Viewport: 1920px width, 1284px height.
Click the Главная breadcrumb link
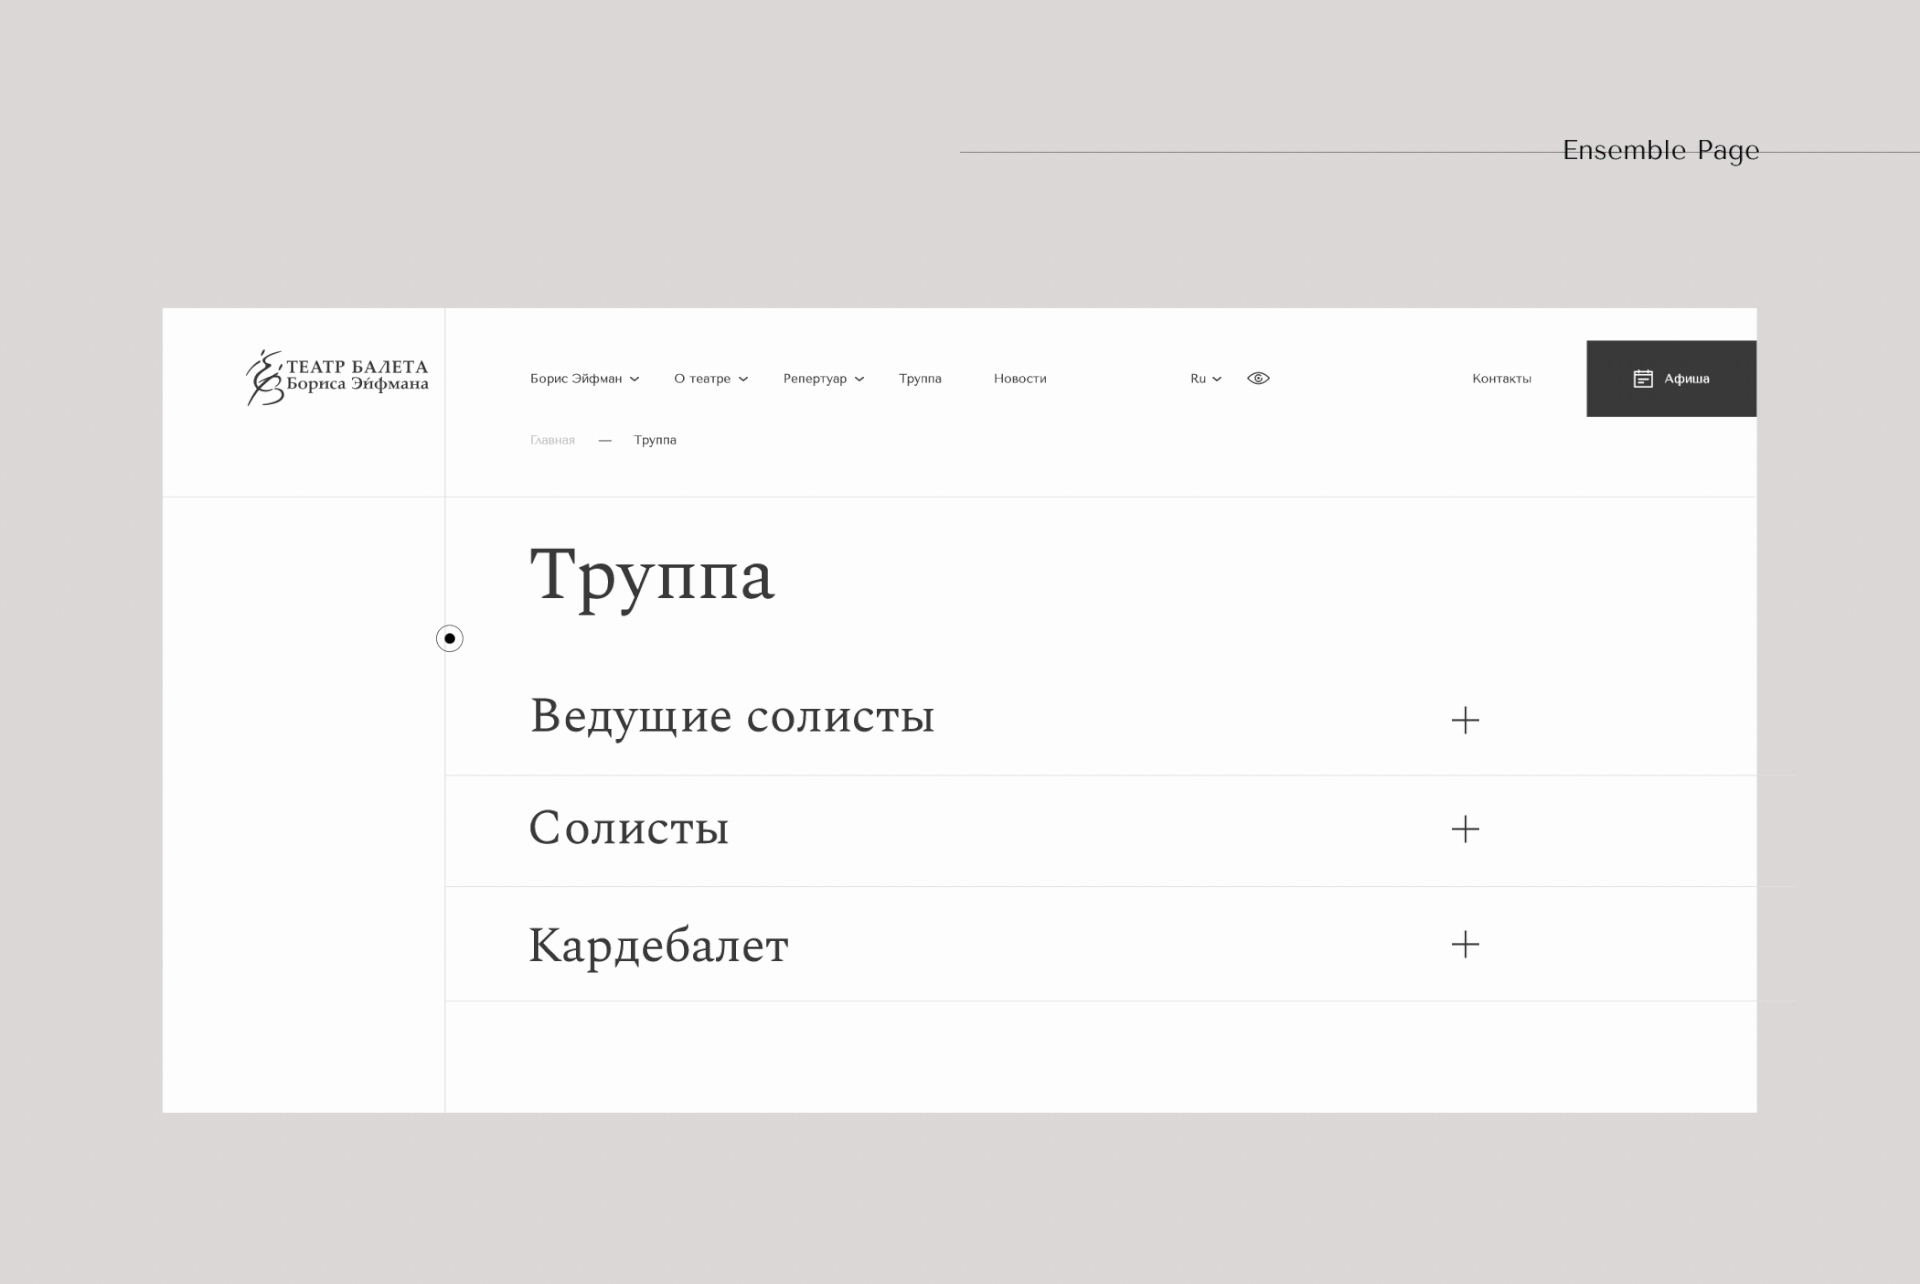(x=552, y=440)
